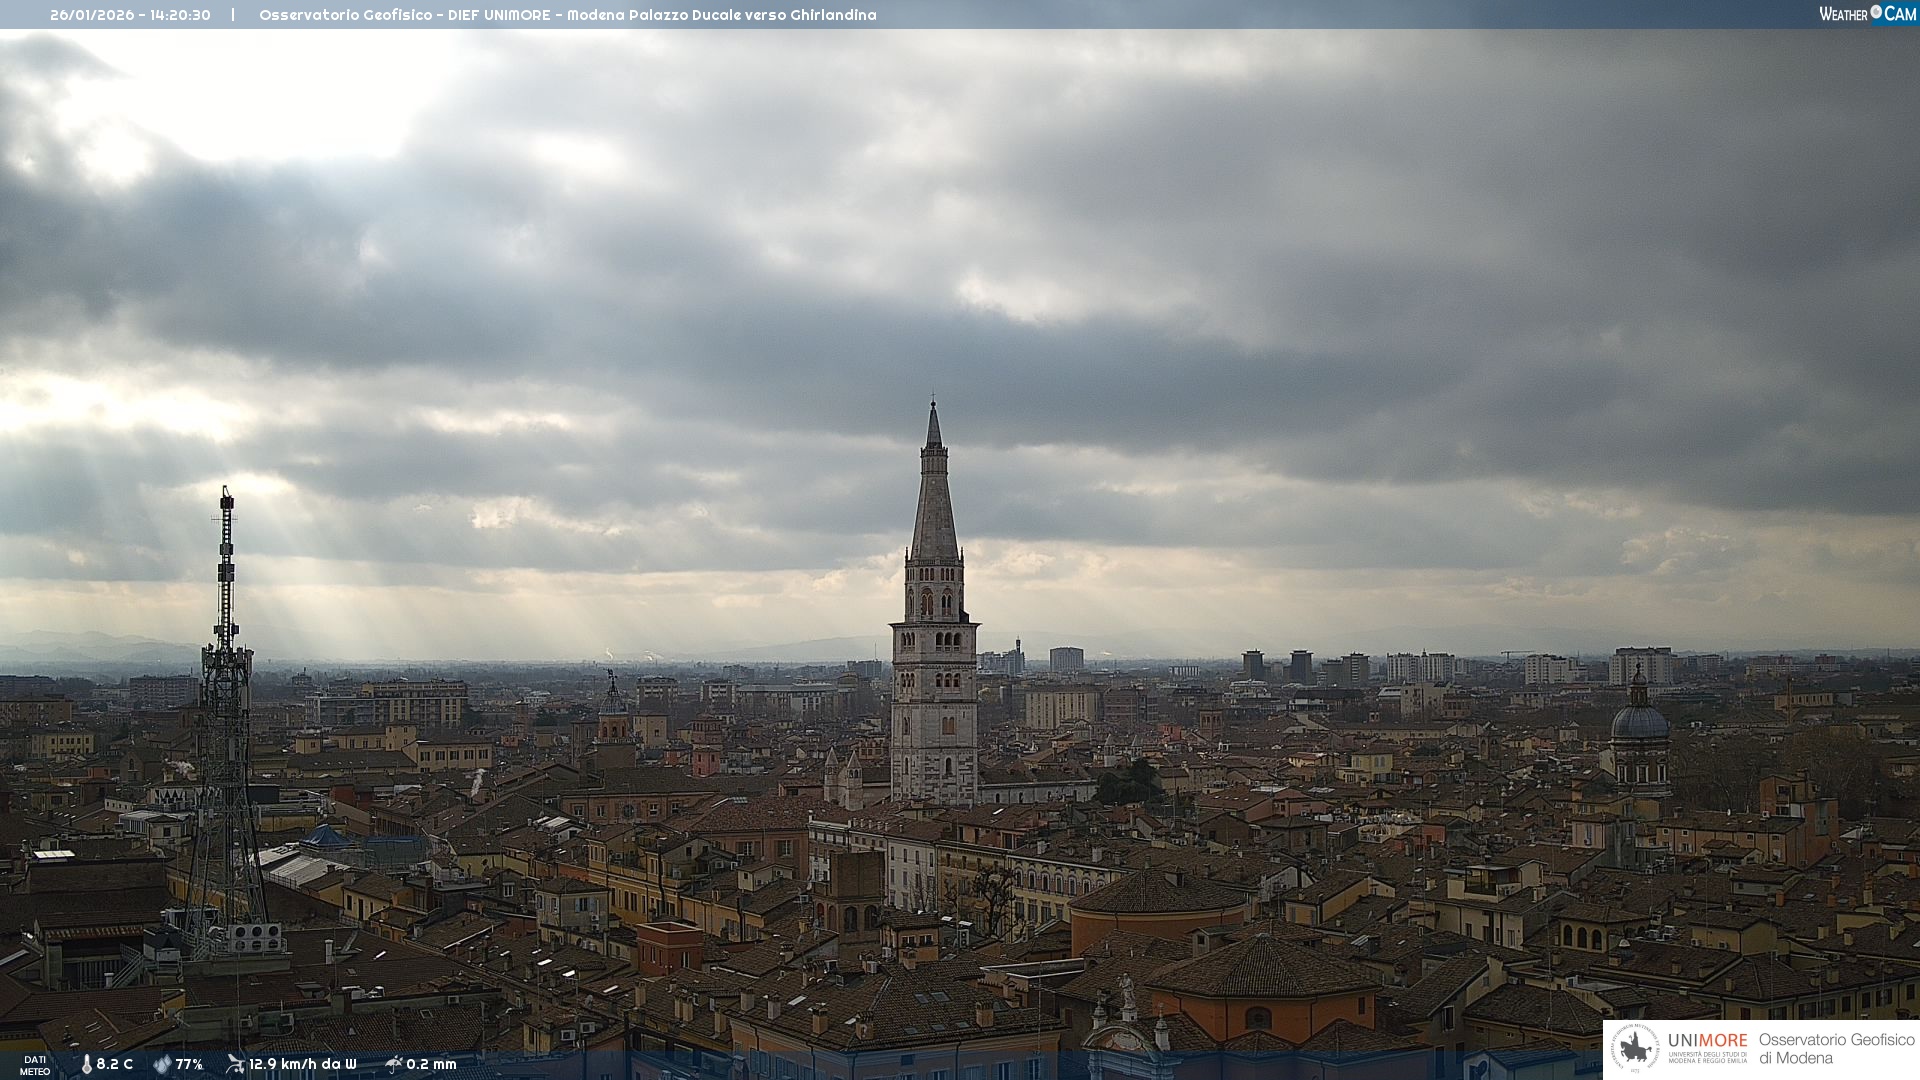
Task: Click the 77% humidity value
Action: [189, 1065]
